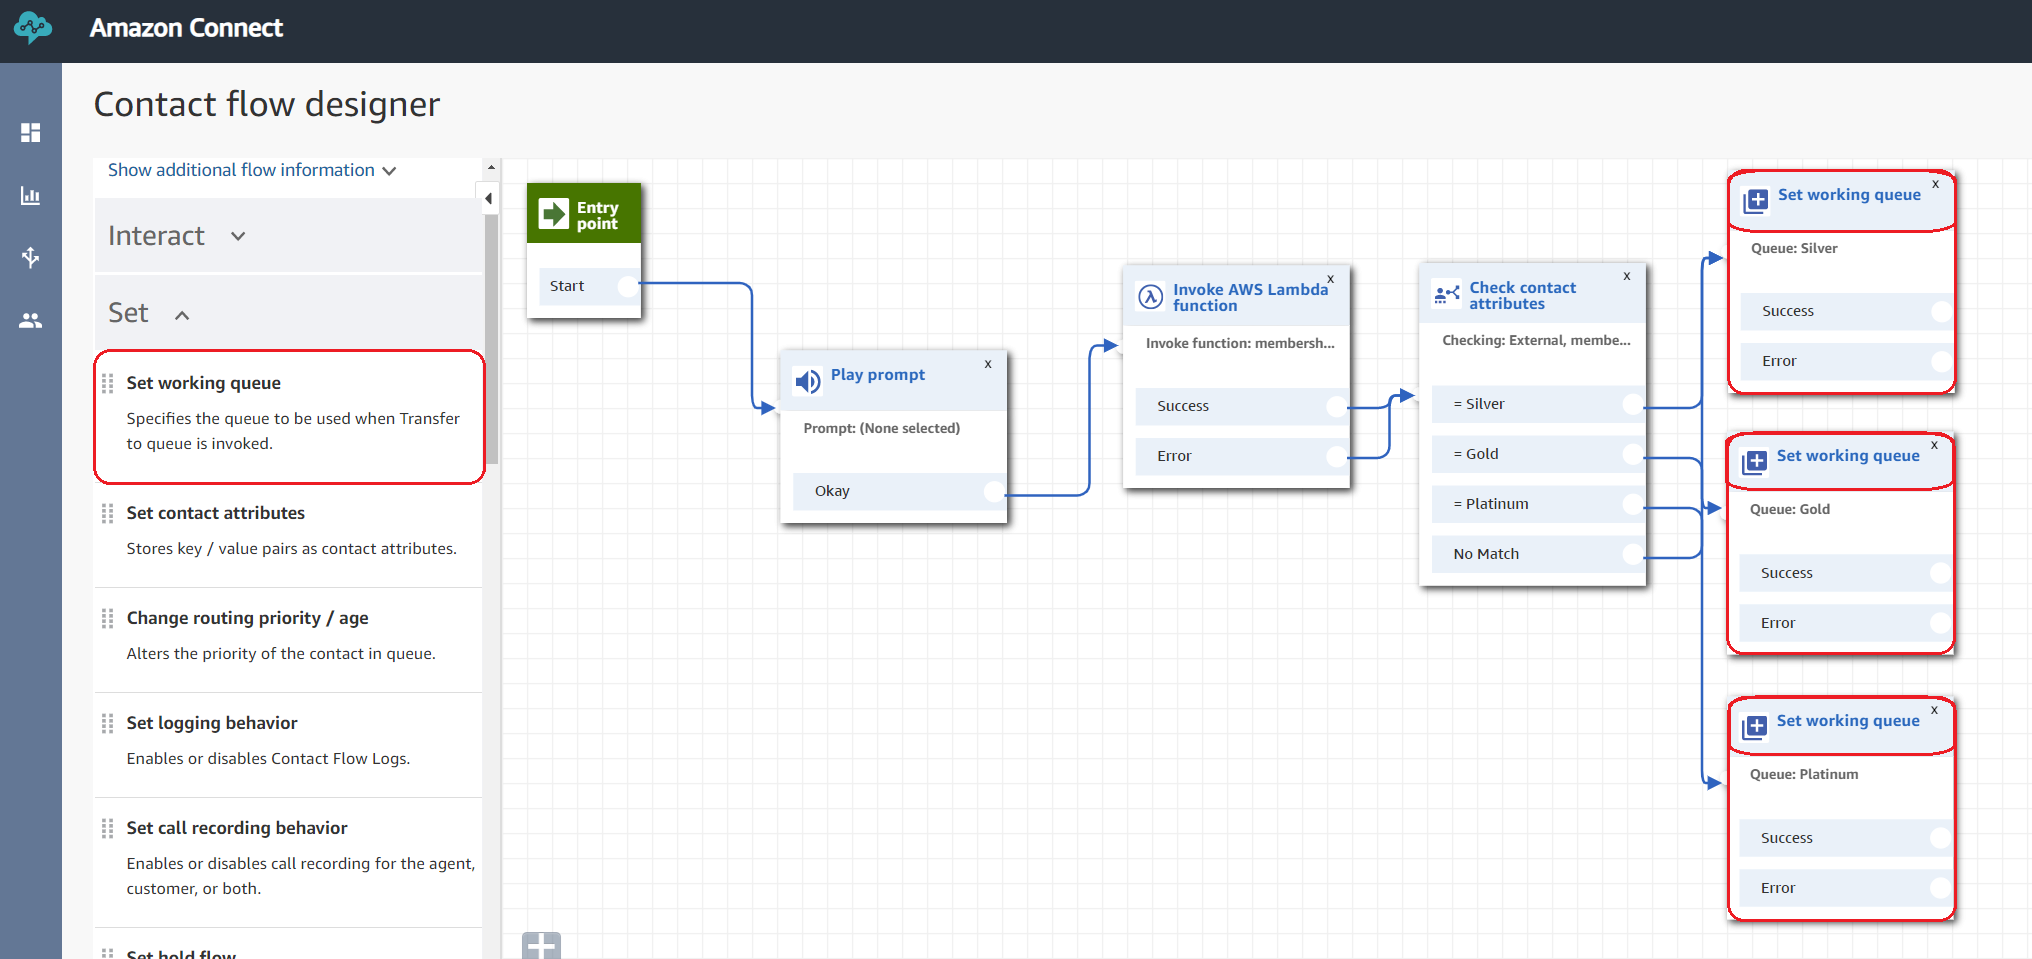
Task: Click the palette scrollbar thumb
Action: click(x=491, y=340)
